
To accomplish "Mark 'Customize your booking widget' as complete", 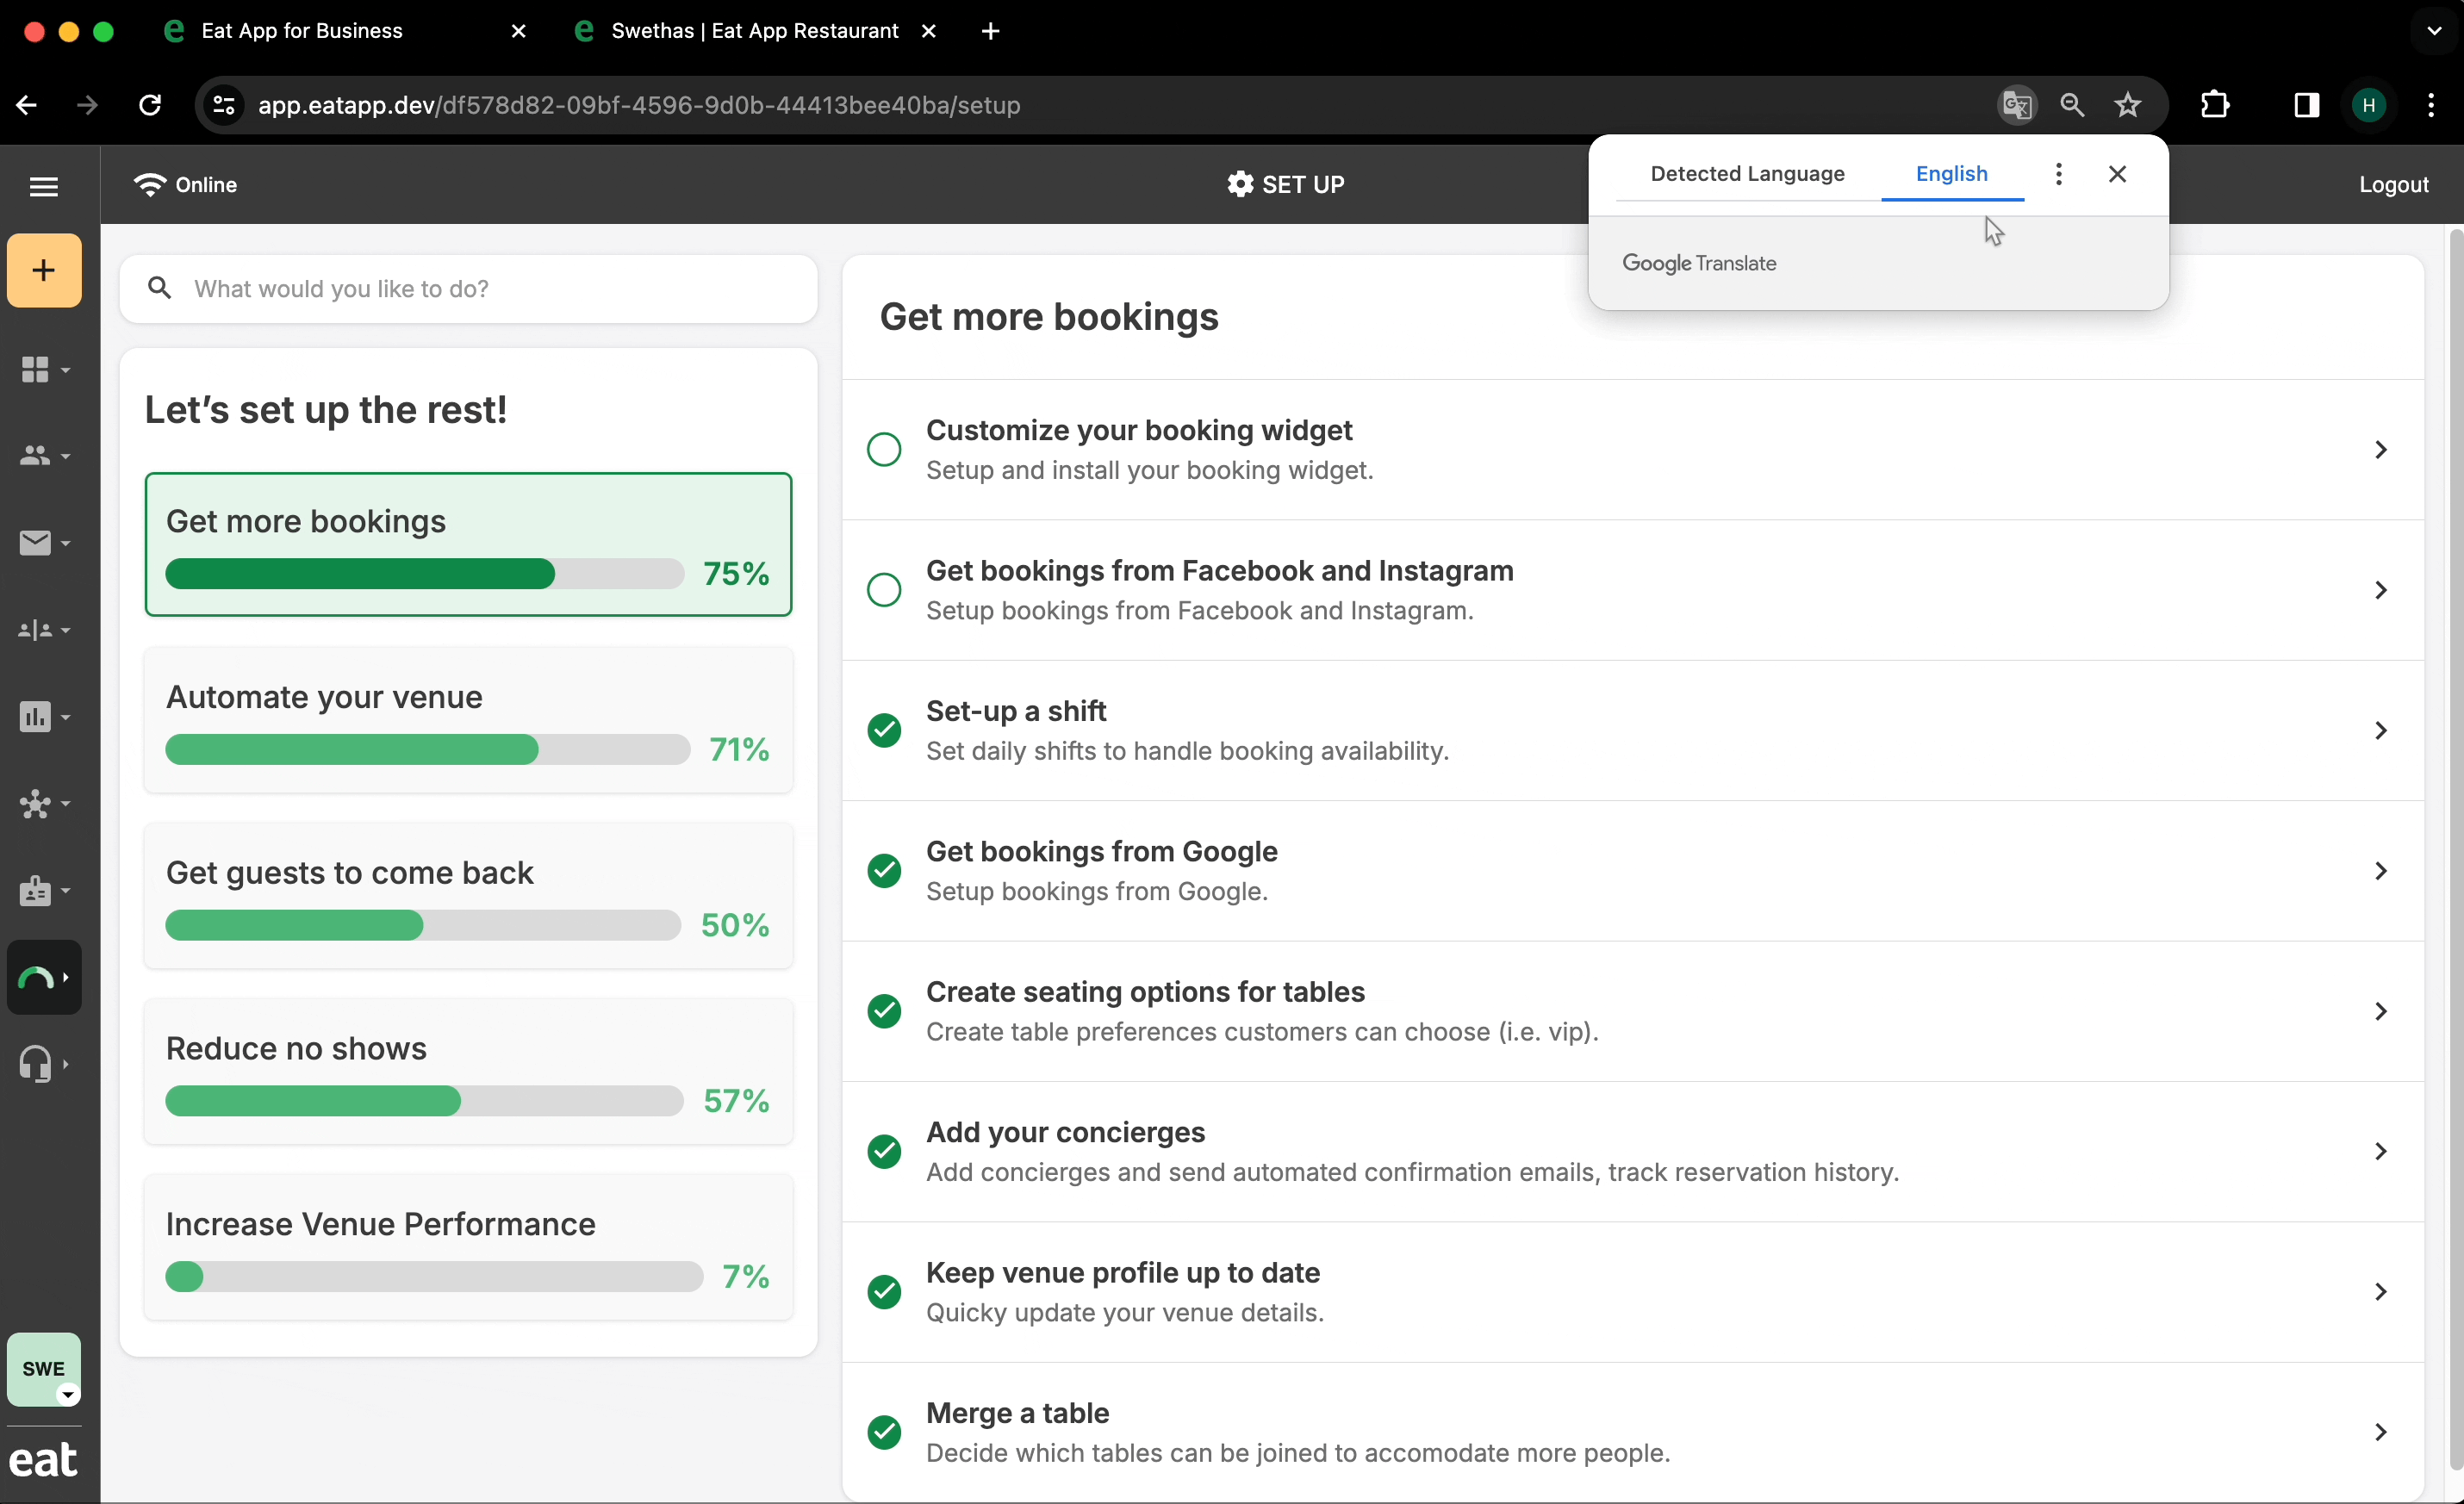I will coord(884,449).
